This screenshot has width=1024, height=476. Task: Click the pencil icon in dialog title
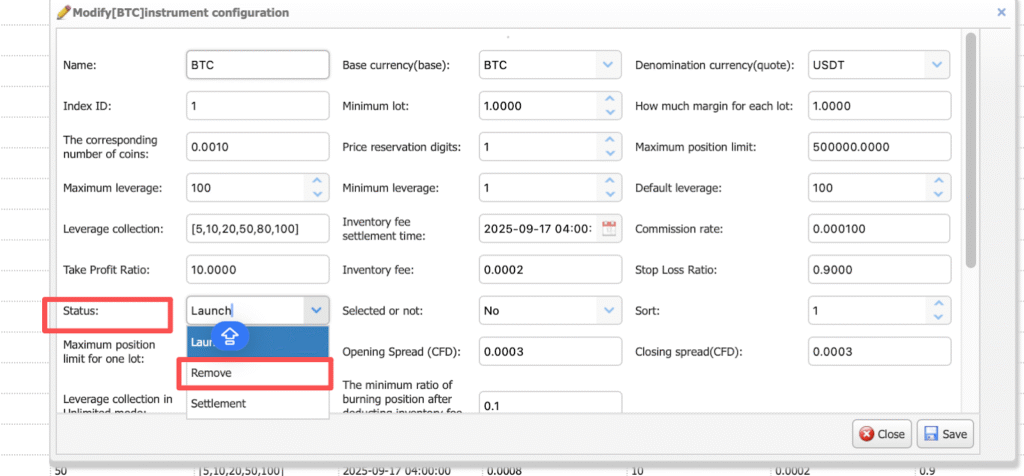coord(64,13)
